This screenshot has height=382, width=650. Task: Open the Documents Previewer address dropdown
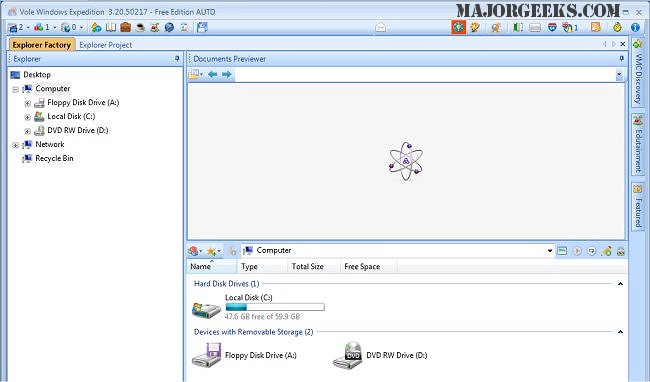click(x=619, y=75)
